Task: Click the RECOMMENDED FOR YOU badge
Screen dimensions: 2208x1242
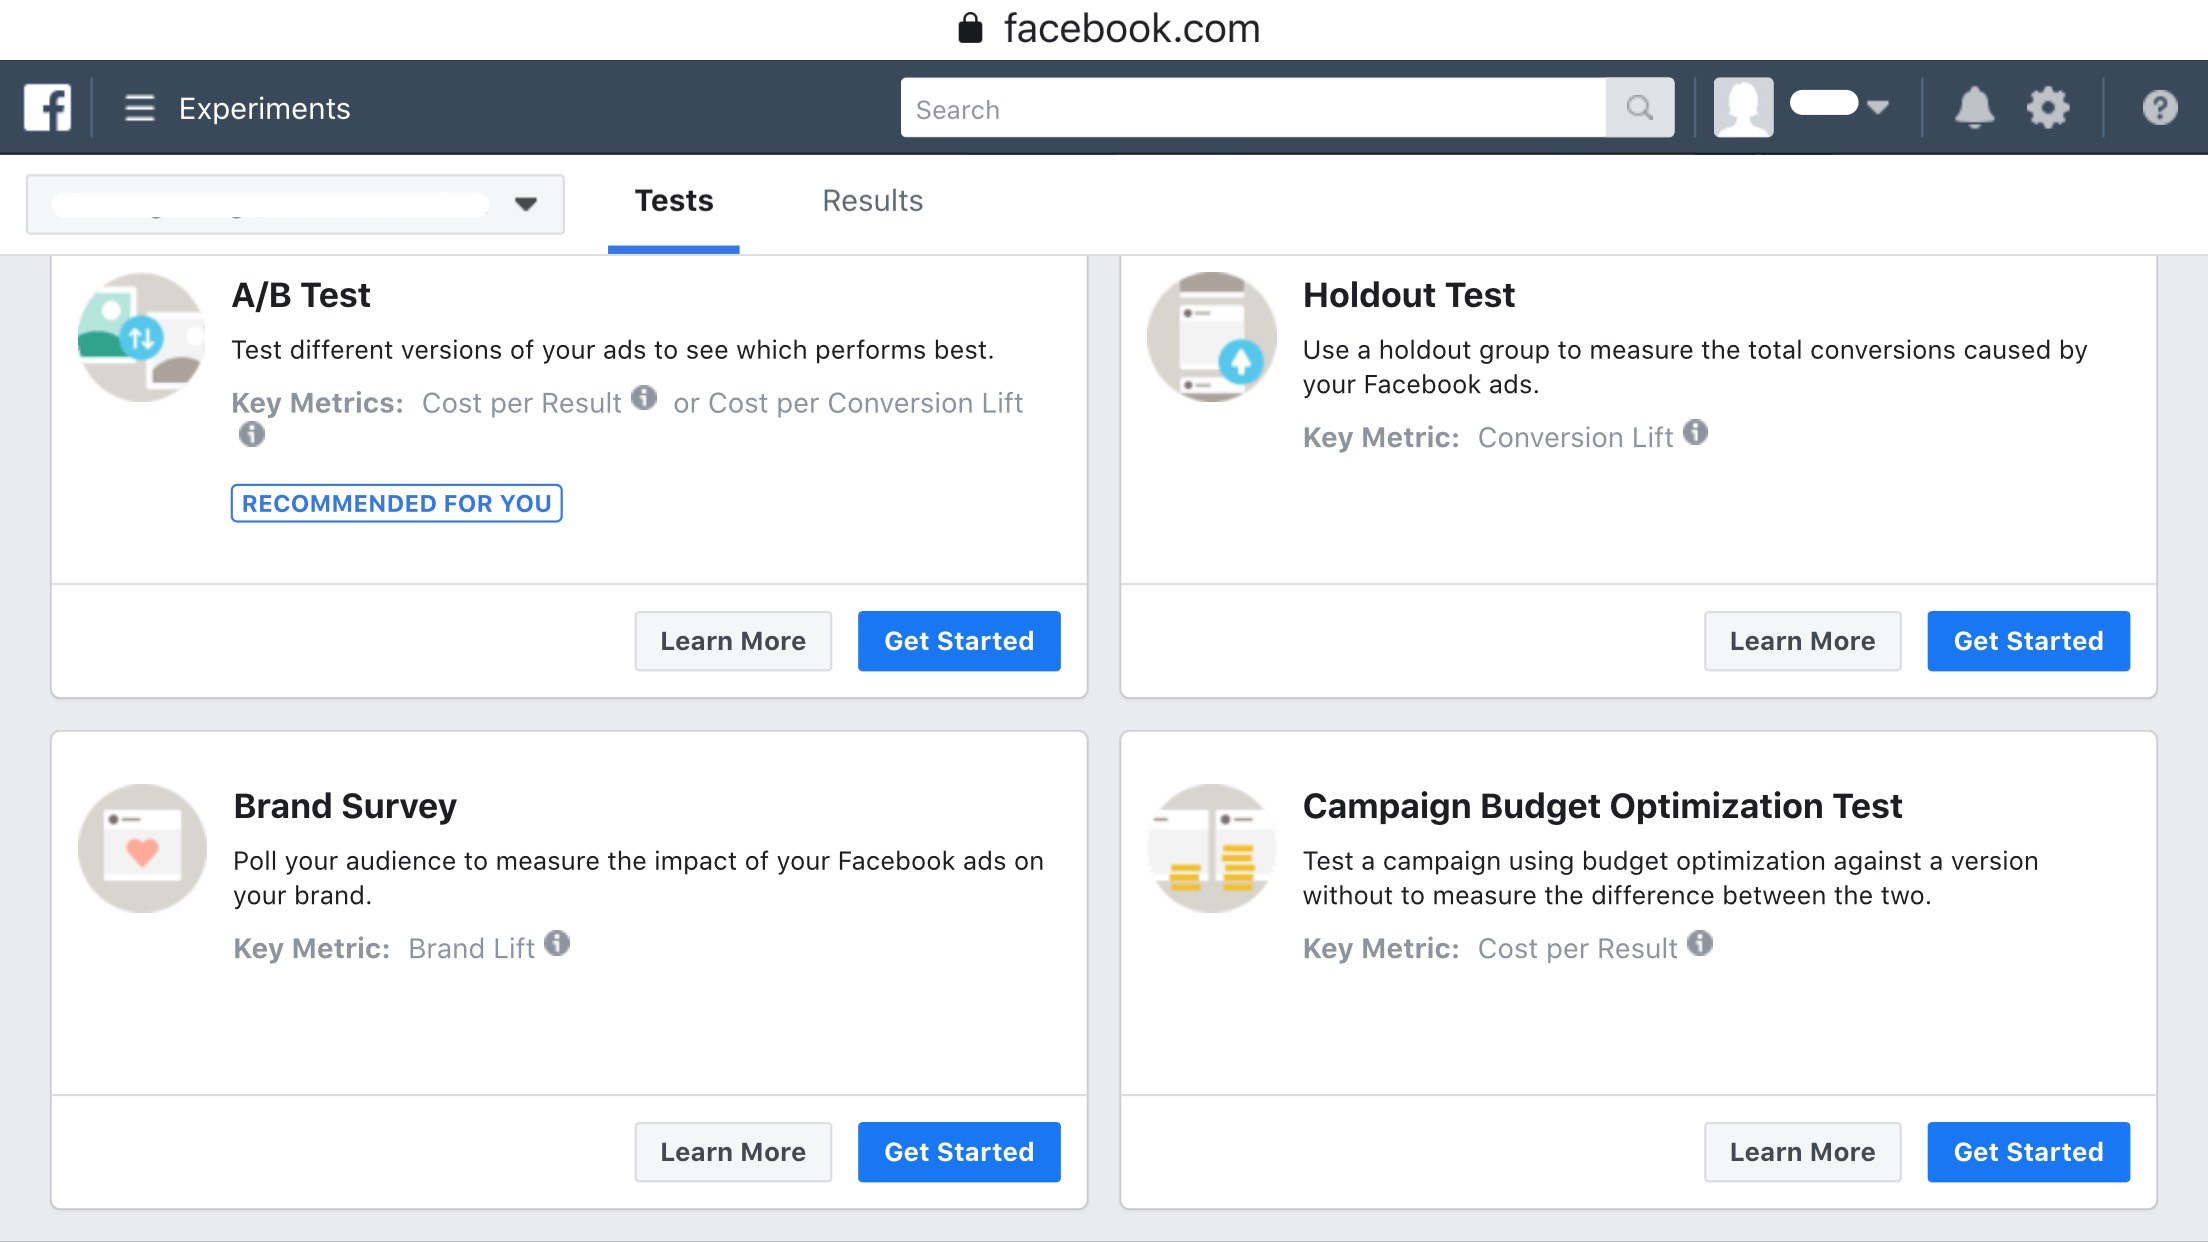Action: [x=397, y=502]
